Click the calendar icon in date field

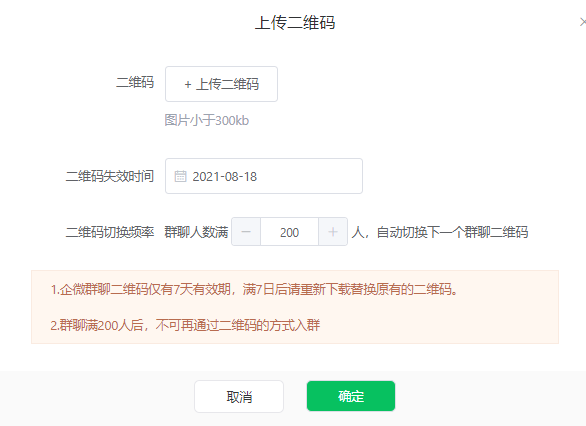pos(180,176)
